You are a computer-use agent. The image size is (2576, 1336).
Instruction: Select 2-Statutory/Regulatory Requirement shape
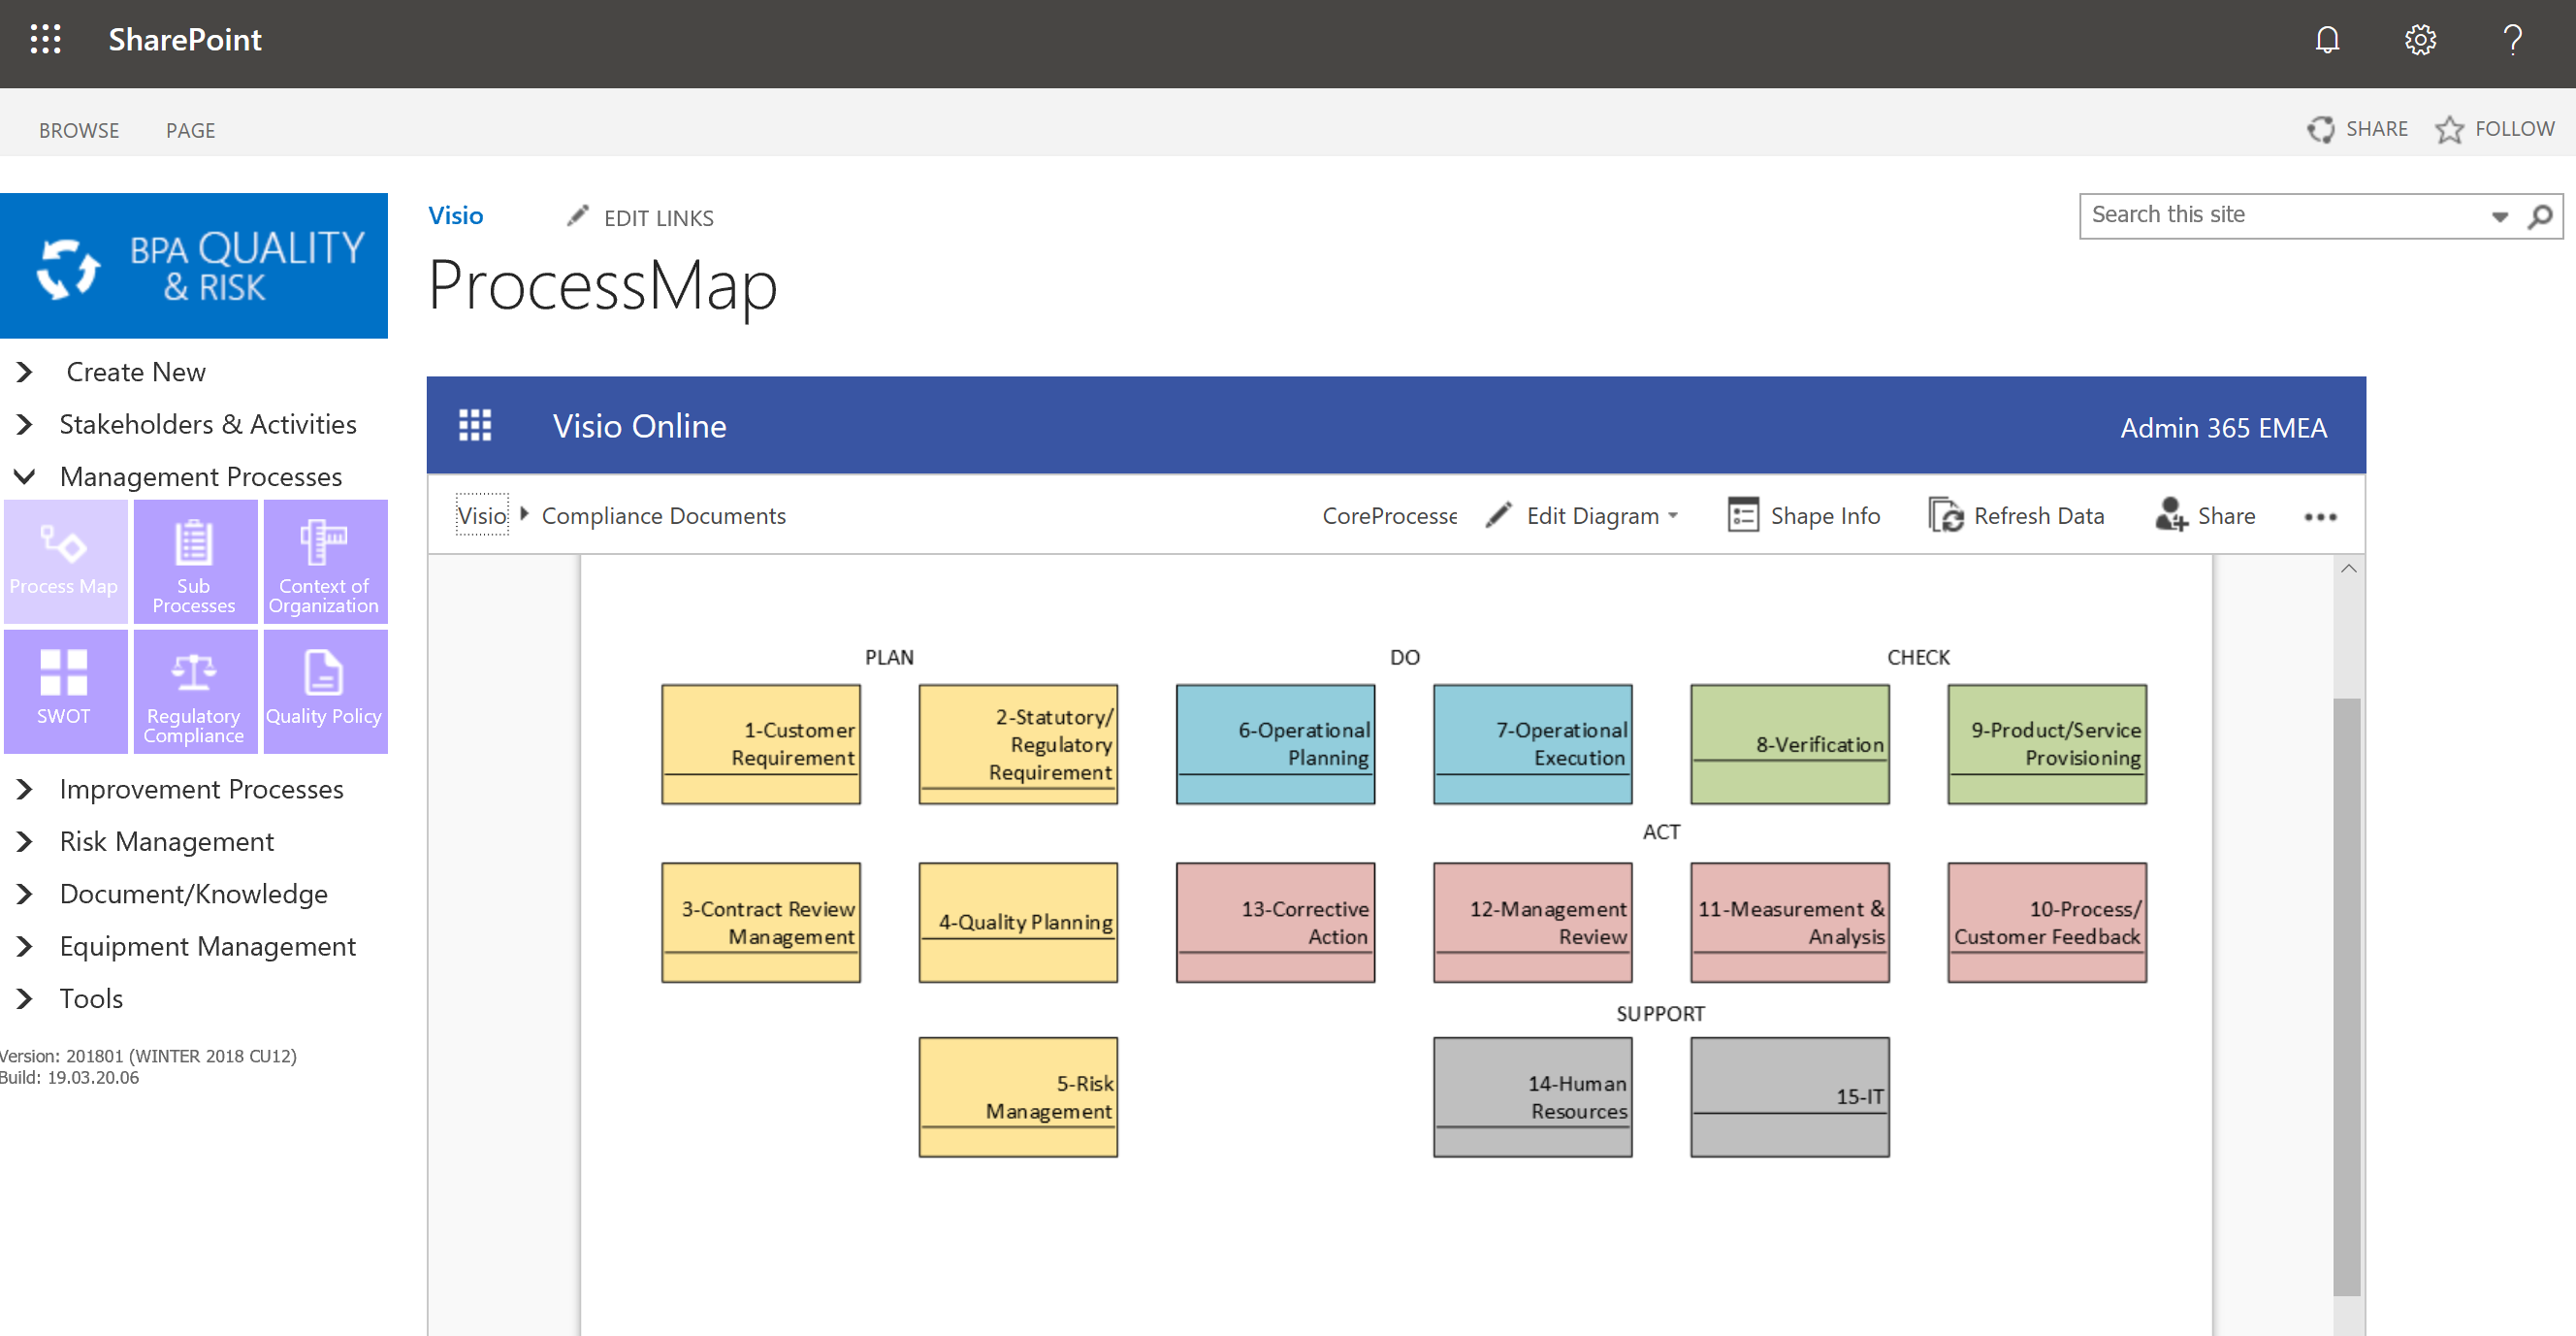[x=1018, y=744]
